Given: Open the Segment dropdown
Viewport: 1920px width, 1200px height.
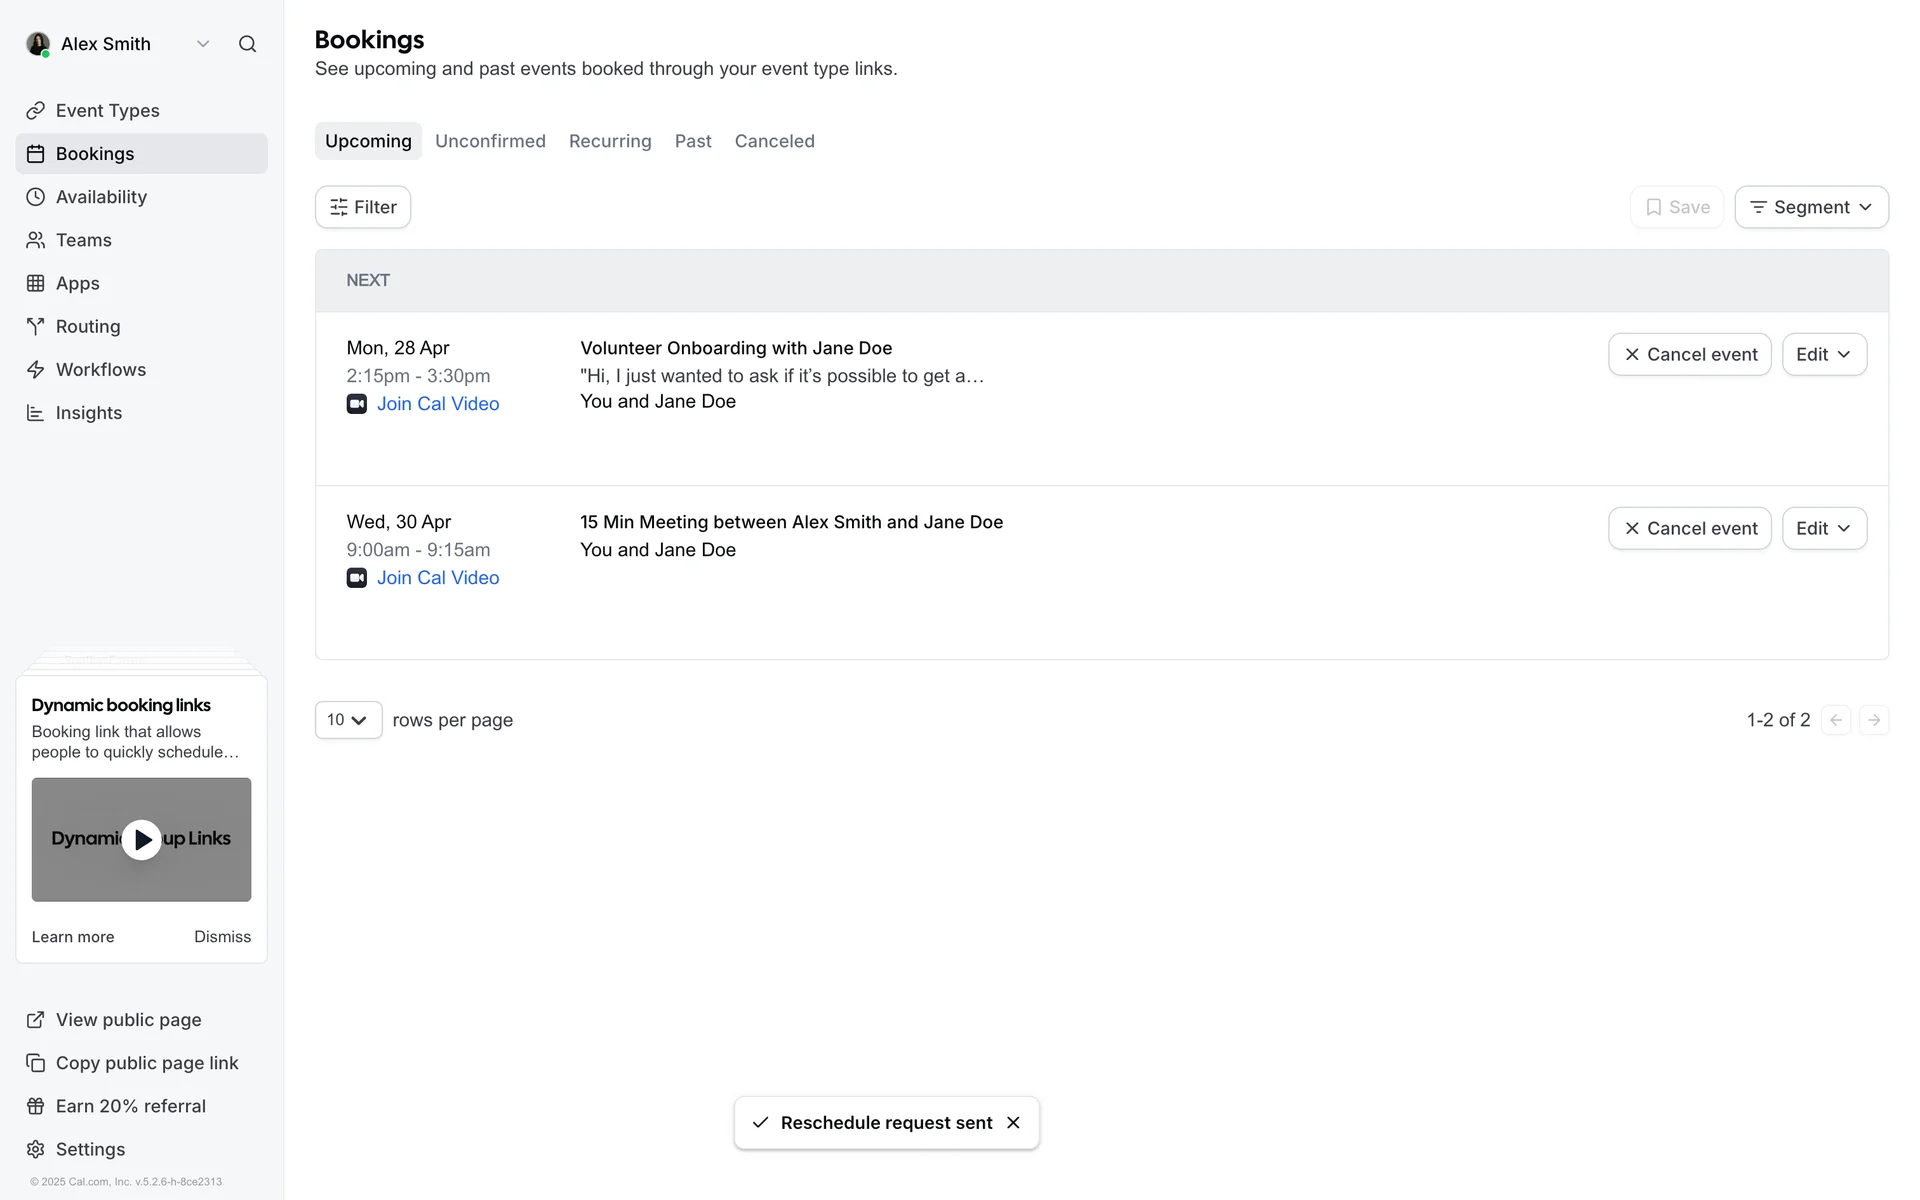Looking at the screenshot, I should [1811, 207].
